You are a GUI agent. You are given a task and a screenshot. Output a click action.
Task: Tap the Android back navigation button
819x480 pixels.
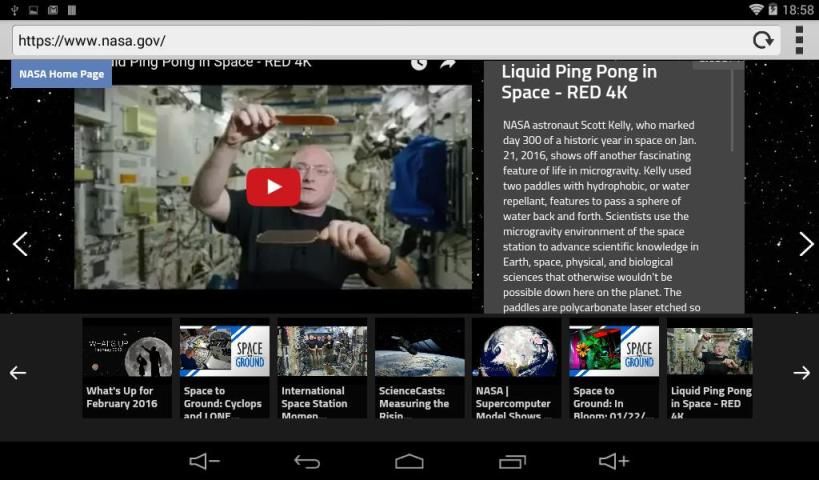[307, 461]
